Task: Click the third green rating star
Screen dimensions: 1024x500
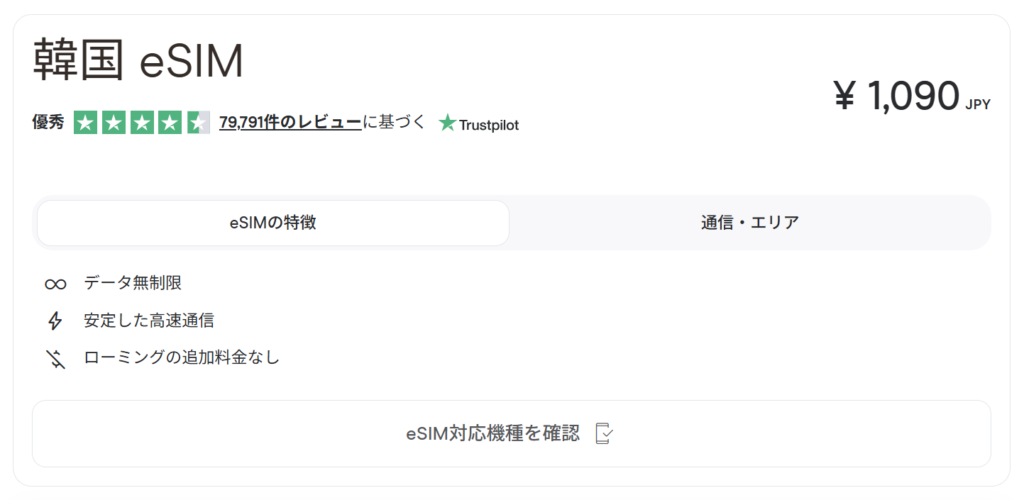Action: point(142,123)
